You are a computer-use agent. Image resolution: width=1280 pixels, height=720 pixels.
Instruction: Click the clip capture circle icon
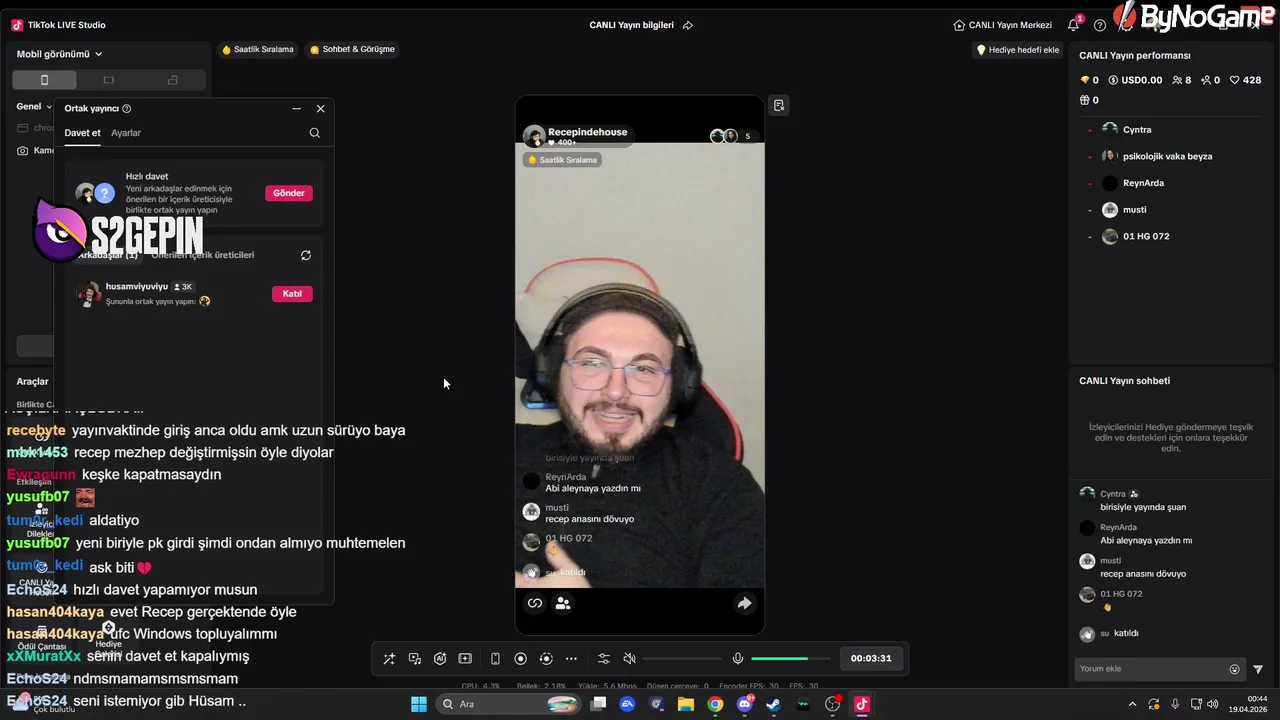coord(546,659)
